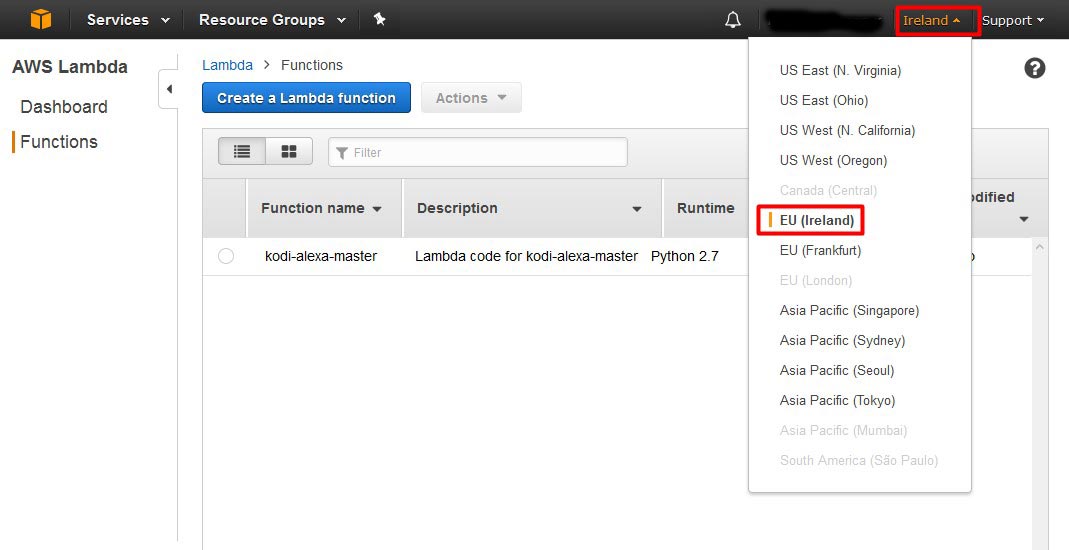Click the Lambda breadcrumb link
Image resolution: width=1069 pixels, height=550 pixels.
pyautogui.click(x=227, y=65)
